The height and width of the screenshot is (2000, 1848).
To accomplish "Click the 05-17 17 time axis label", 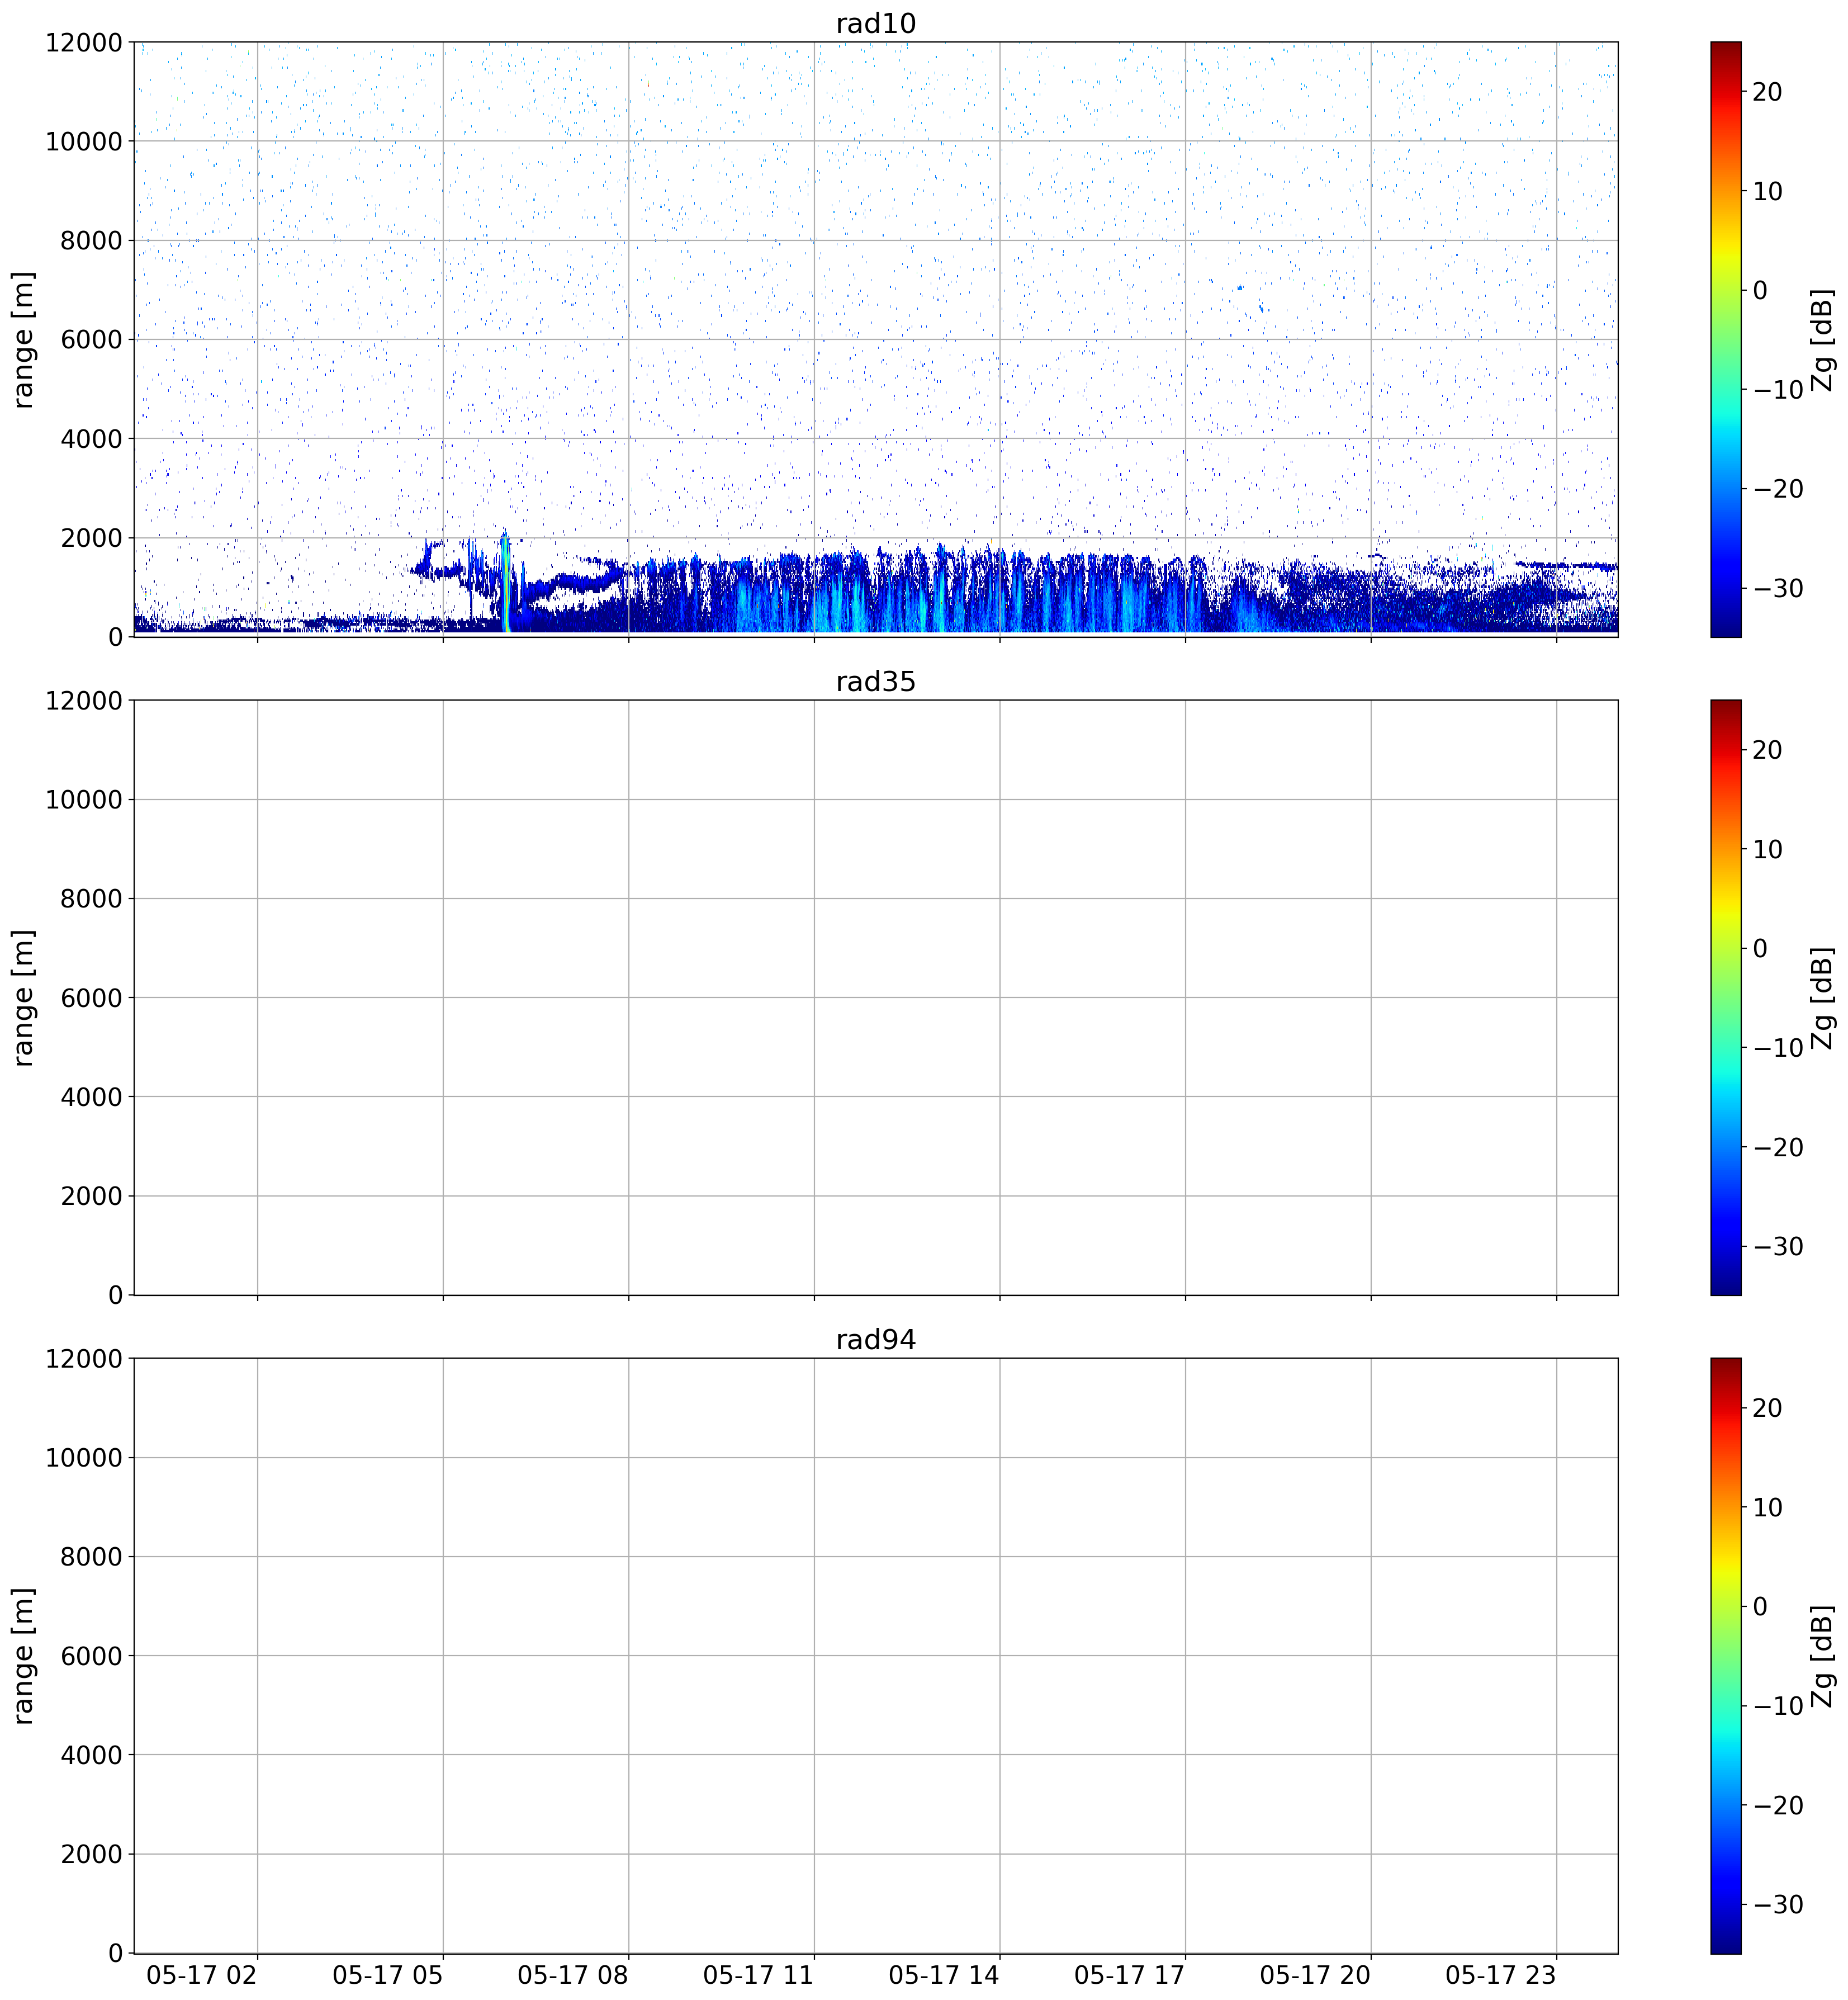I will 1129,1975.
